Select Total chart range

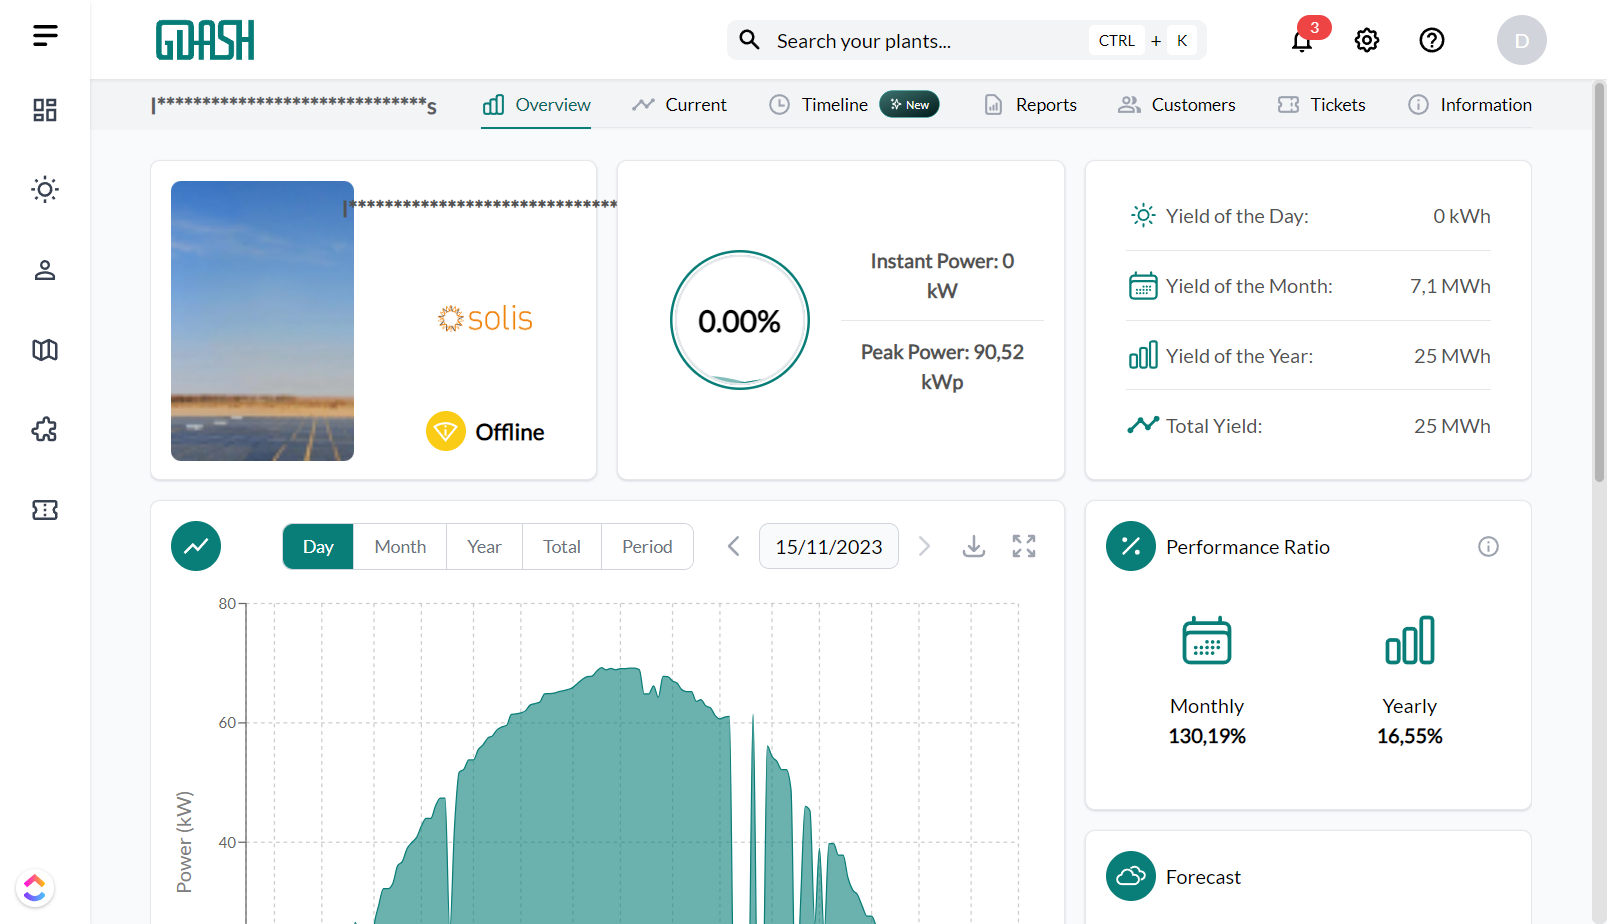coord(562,546)
